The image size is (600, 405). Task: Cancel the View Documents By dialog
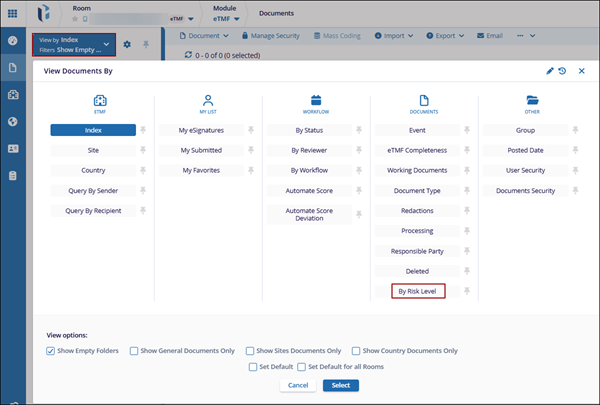297,385
